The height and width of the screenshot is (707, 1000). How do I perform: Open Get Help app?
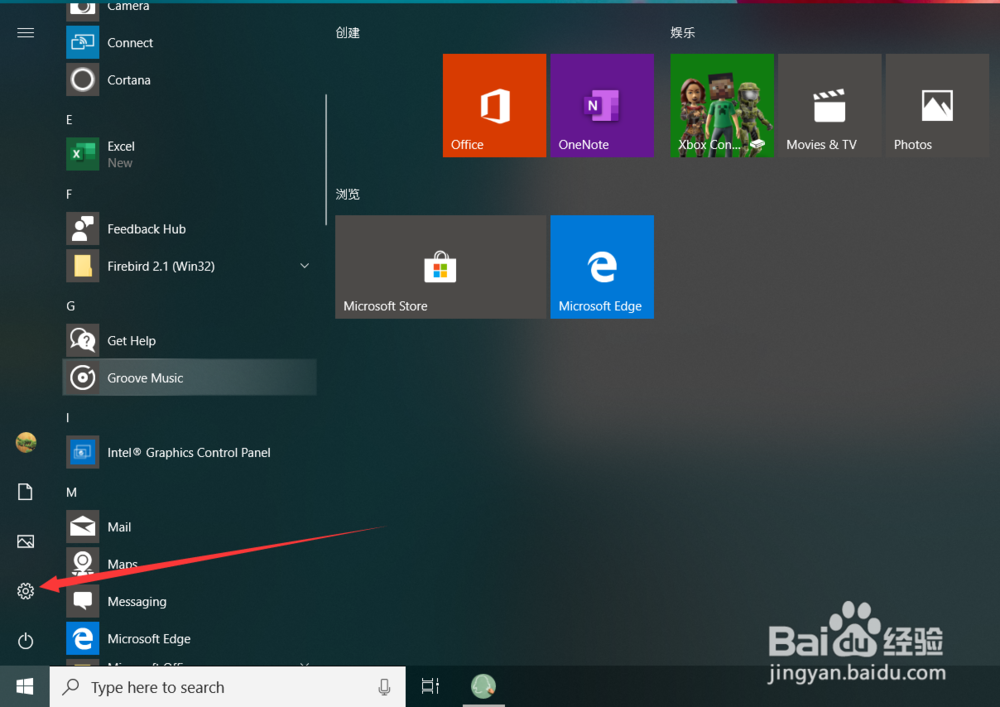(x=191, y=340)
